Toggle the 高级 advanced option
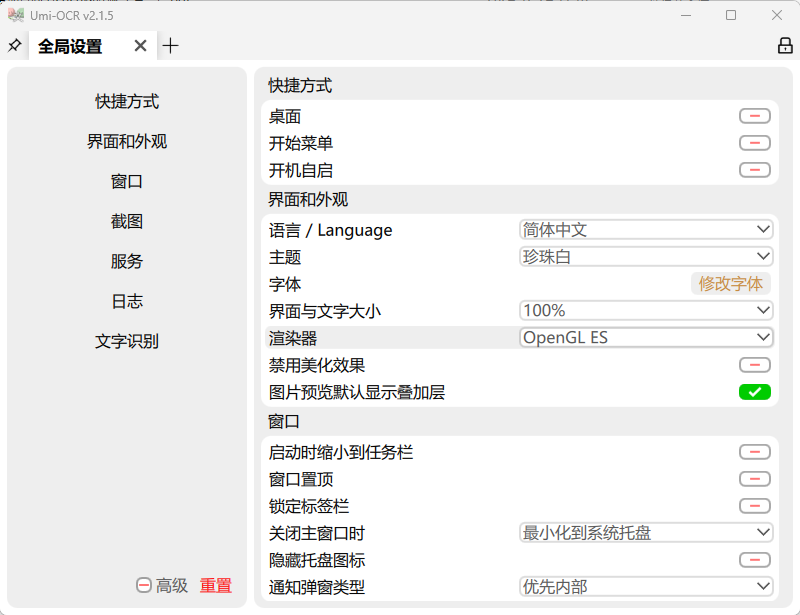The image size is (800, 615). click(x=162, y=585)
